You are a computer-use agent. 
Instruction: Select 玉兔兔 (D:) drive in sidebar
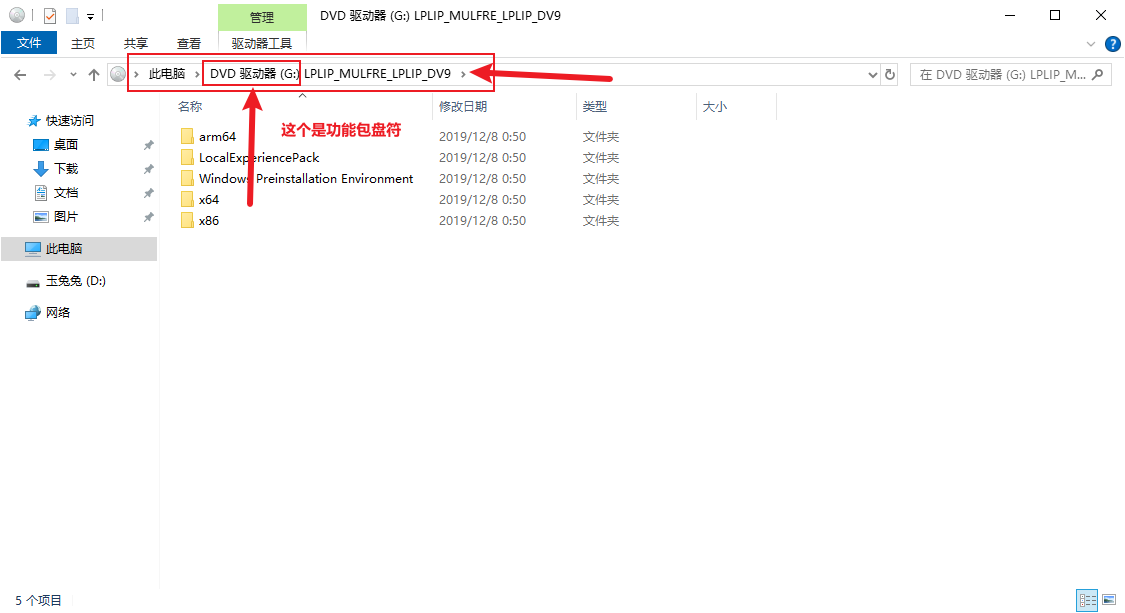click(x=75, y=281)
